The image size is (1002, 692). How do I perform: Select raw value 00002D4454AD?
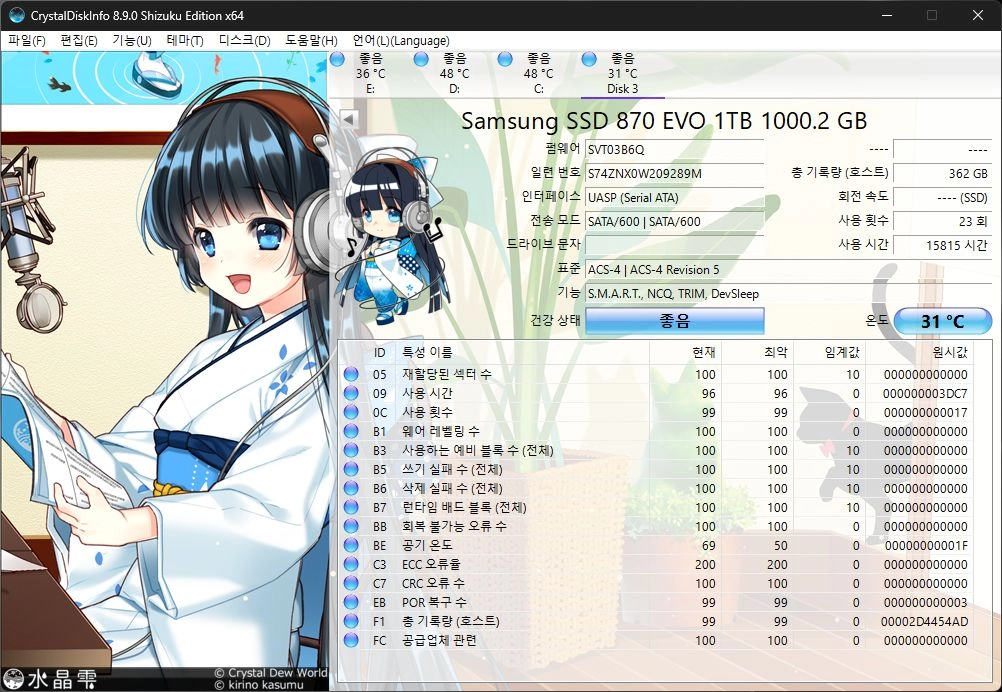coord(924,621)
